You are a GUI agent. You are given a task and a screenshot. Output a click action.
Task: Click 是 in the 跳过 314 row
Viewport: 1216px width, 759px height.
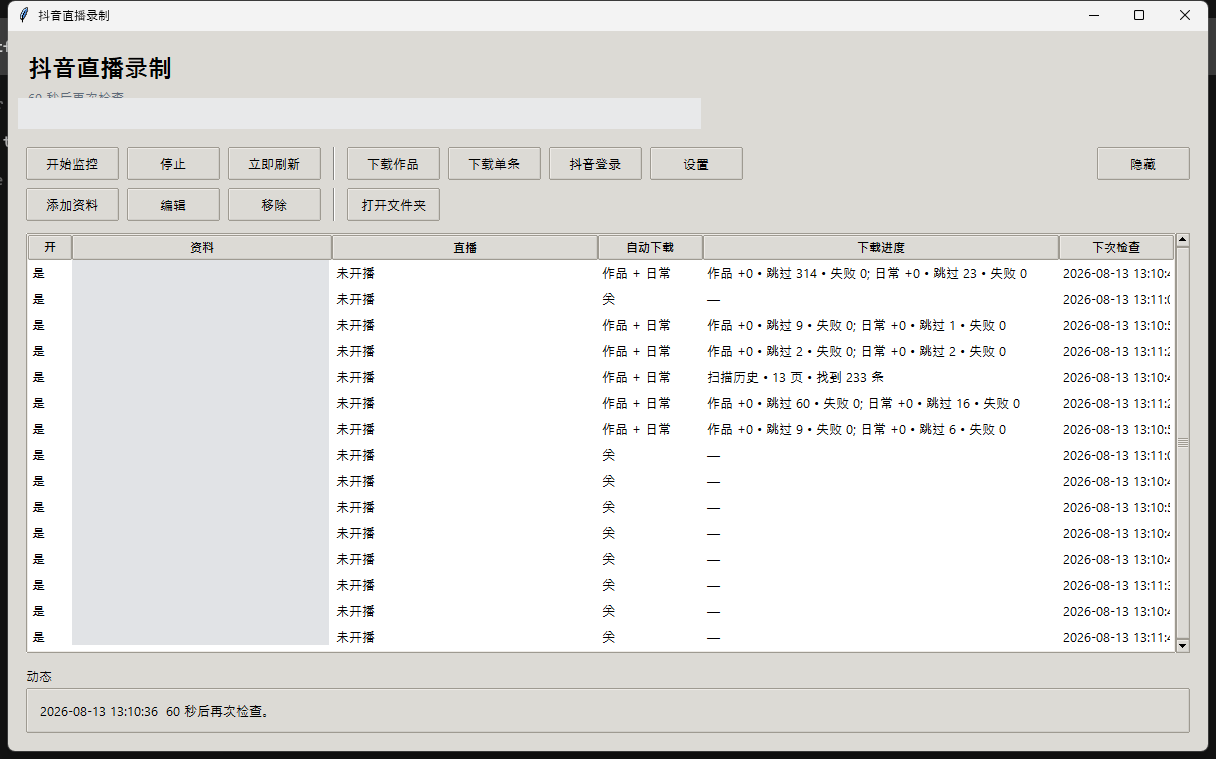(x=38, y=273)
